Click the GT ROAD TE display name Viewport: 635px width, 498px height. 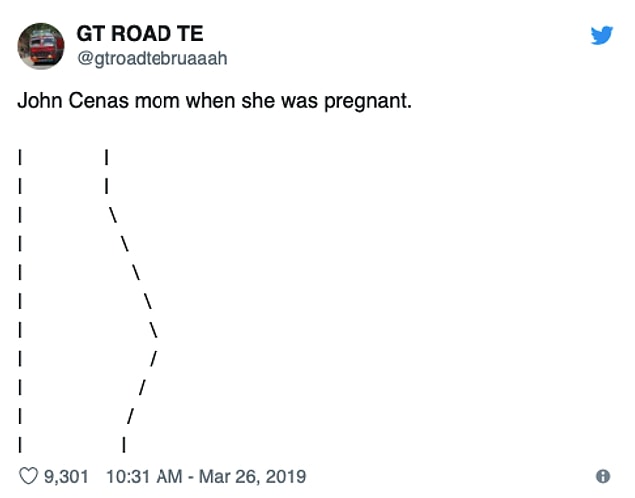click(140, 34)
